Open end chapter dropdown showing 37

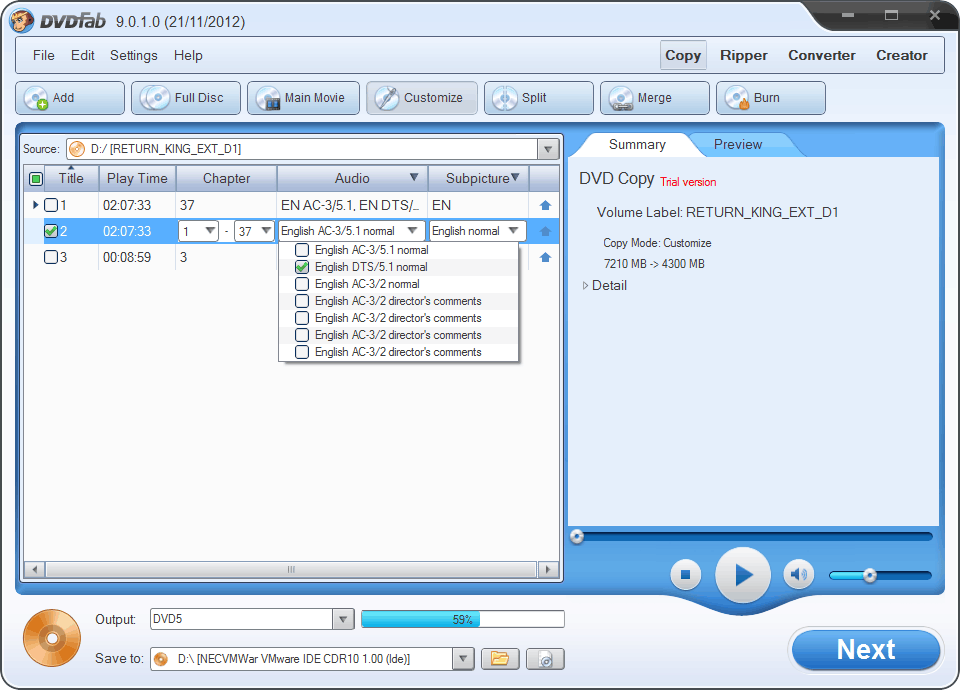[x=266, y=231]
